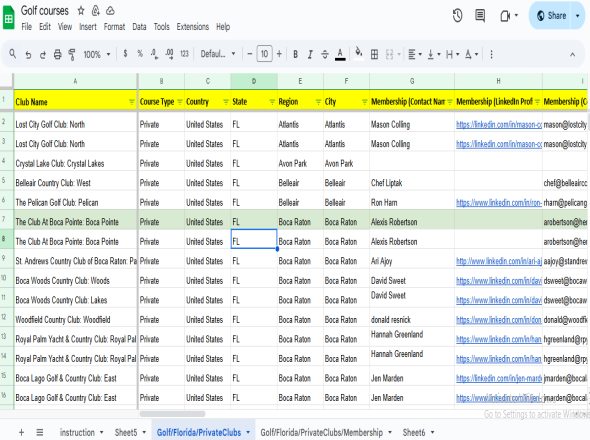
Task: Click the Share button
Action: 550,15
